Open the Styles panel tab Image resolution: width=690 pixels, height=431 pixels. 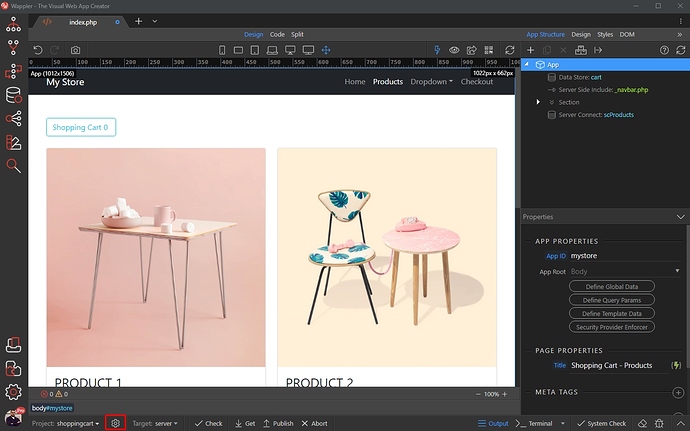[x=605, y=34]
